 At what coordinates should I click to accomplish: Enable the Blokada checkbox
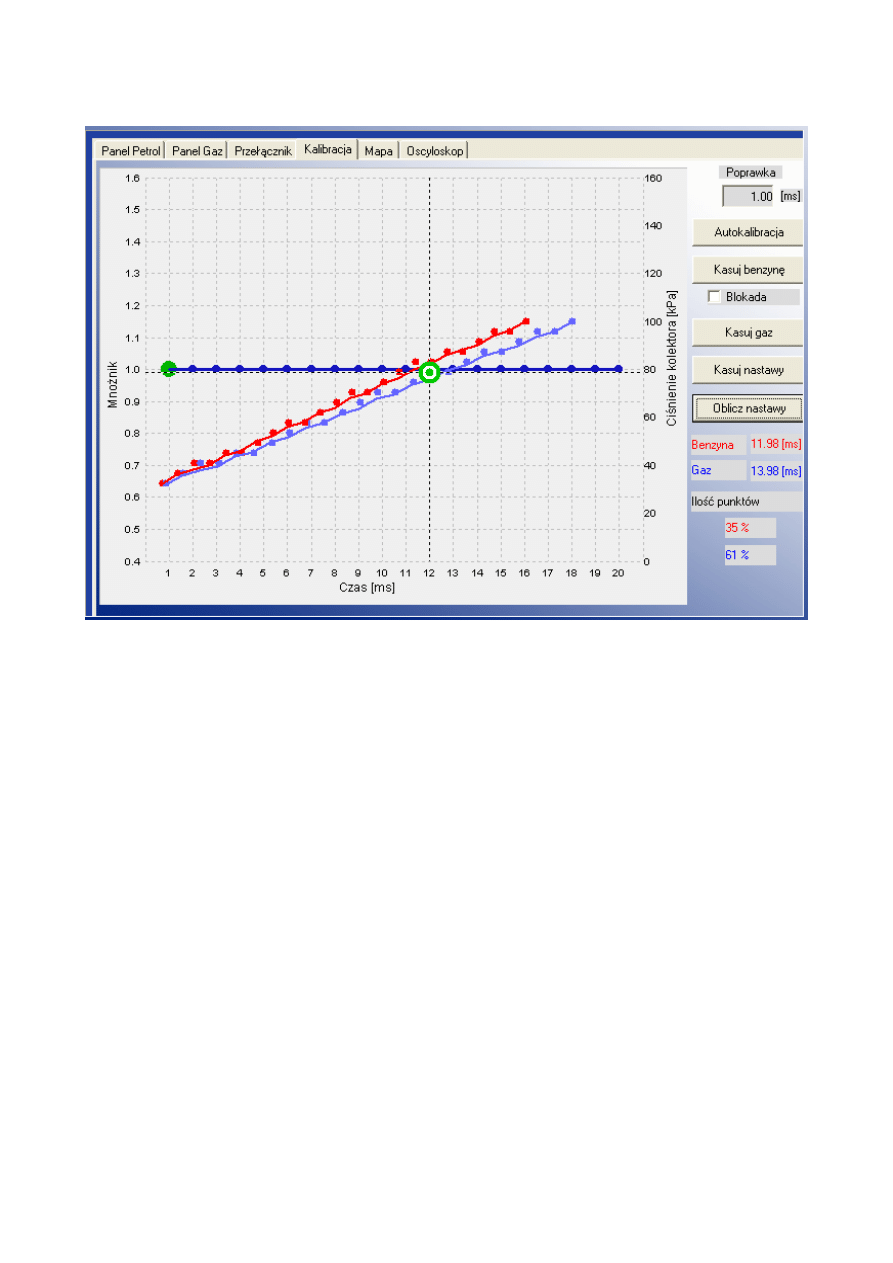[714, 297]
